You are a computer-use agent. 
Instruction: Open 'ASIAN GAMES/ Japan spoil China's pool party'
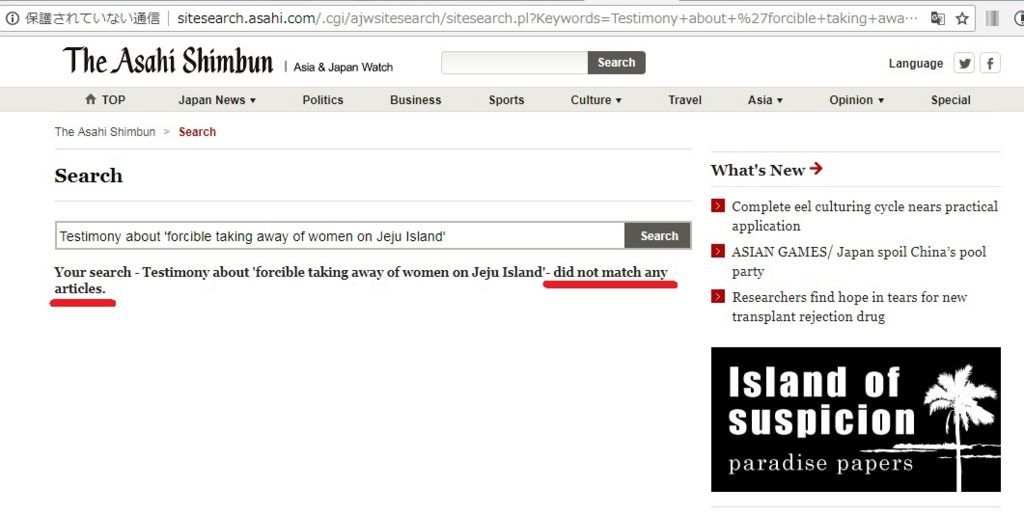click(859, 261)
